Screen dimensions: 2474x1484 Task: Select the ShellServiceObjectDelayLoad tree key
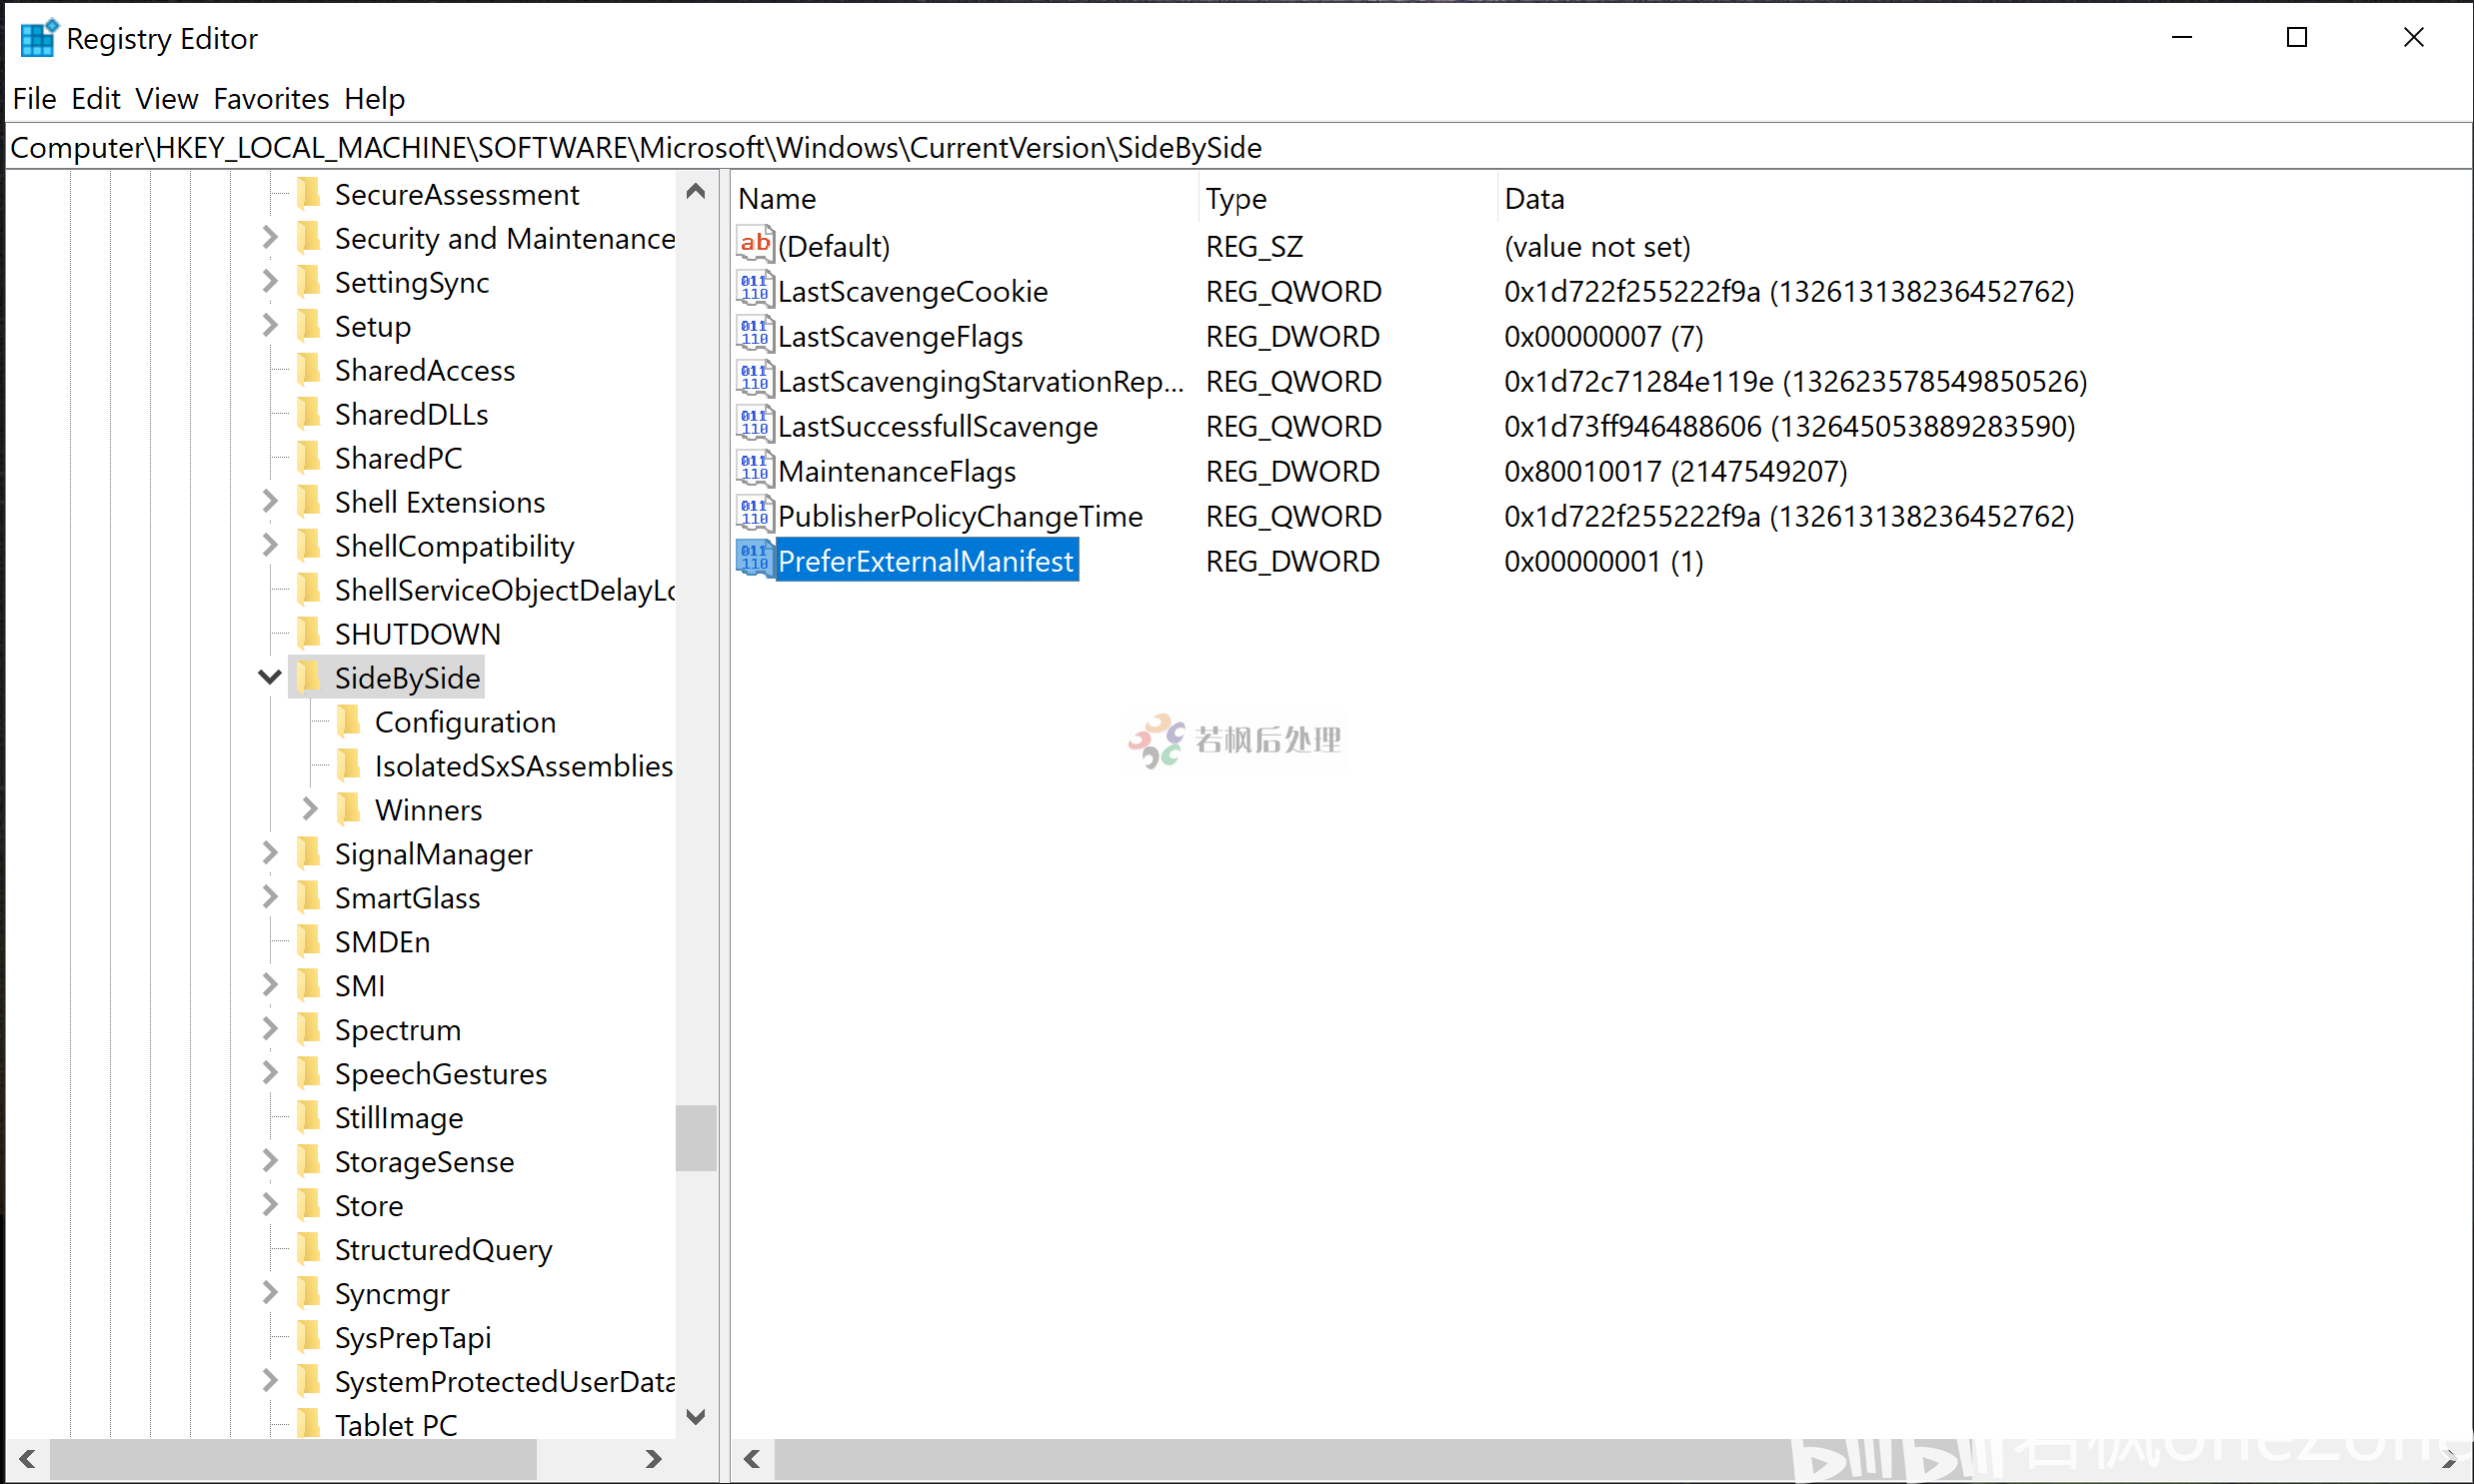pyautogui.click(x=504, y=589)
